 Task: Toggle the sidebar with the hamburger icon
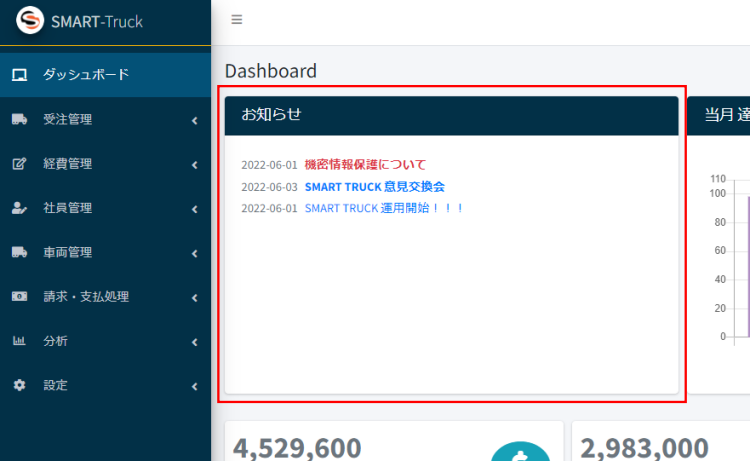237,20
